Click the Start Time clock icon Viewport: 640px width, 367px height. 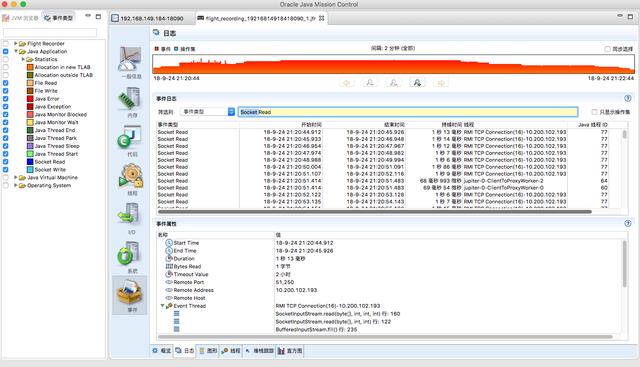pos(169,242)
